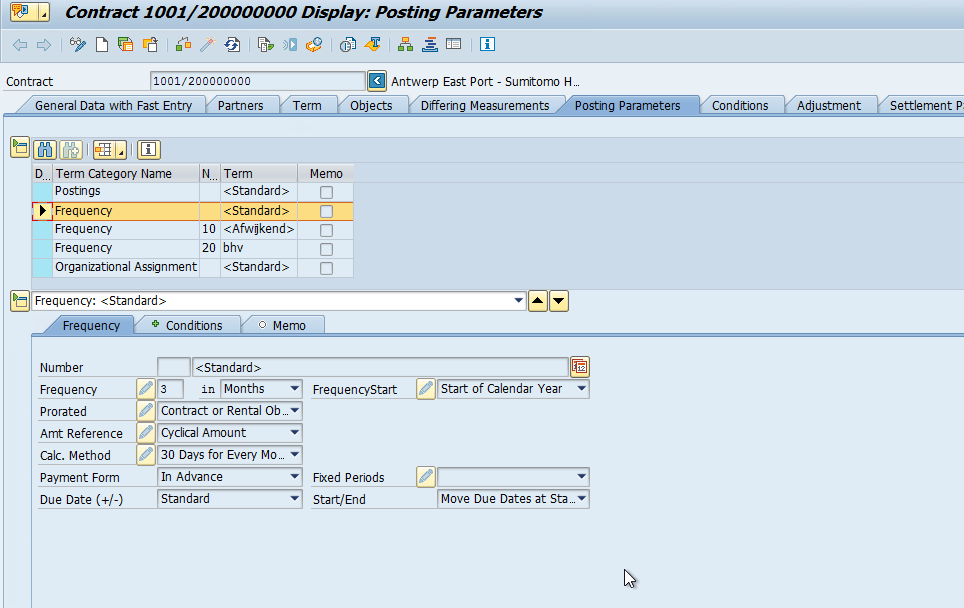Toggle Memo checkbox for Organizational Assignment row
The width and height of the screenshot is (964, 608).
point(326,269)
